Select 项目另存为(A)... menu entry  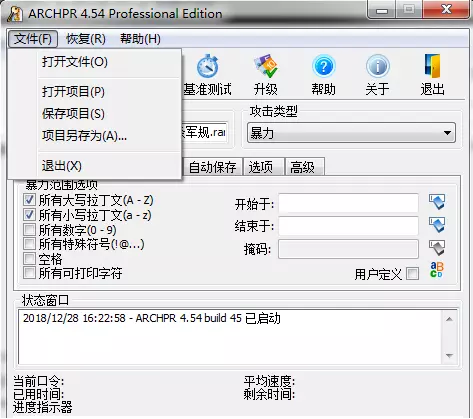[95, 136]
